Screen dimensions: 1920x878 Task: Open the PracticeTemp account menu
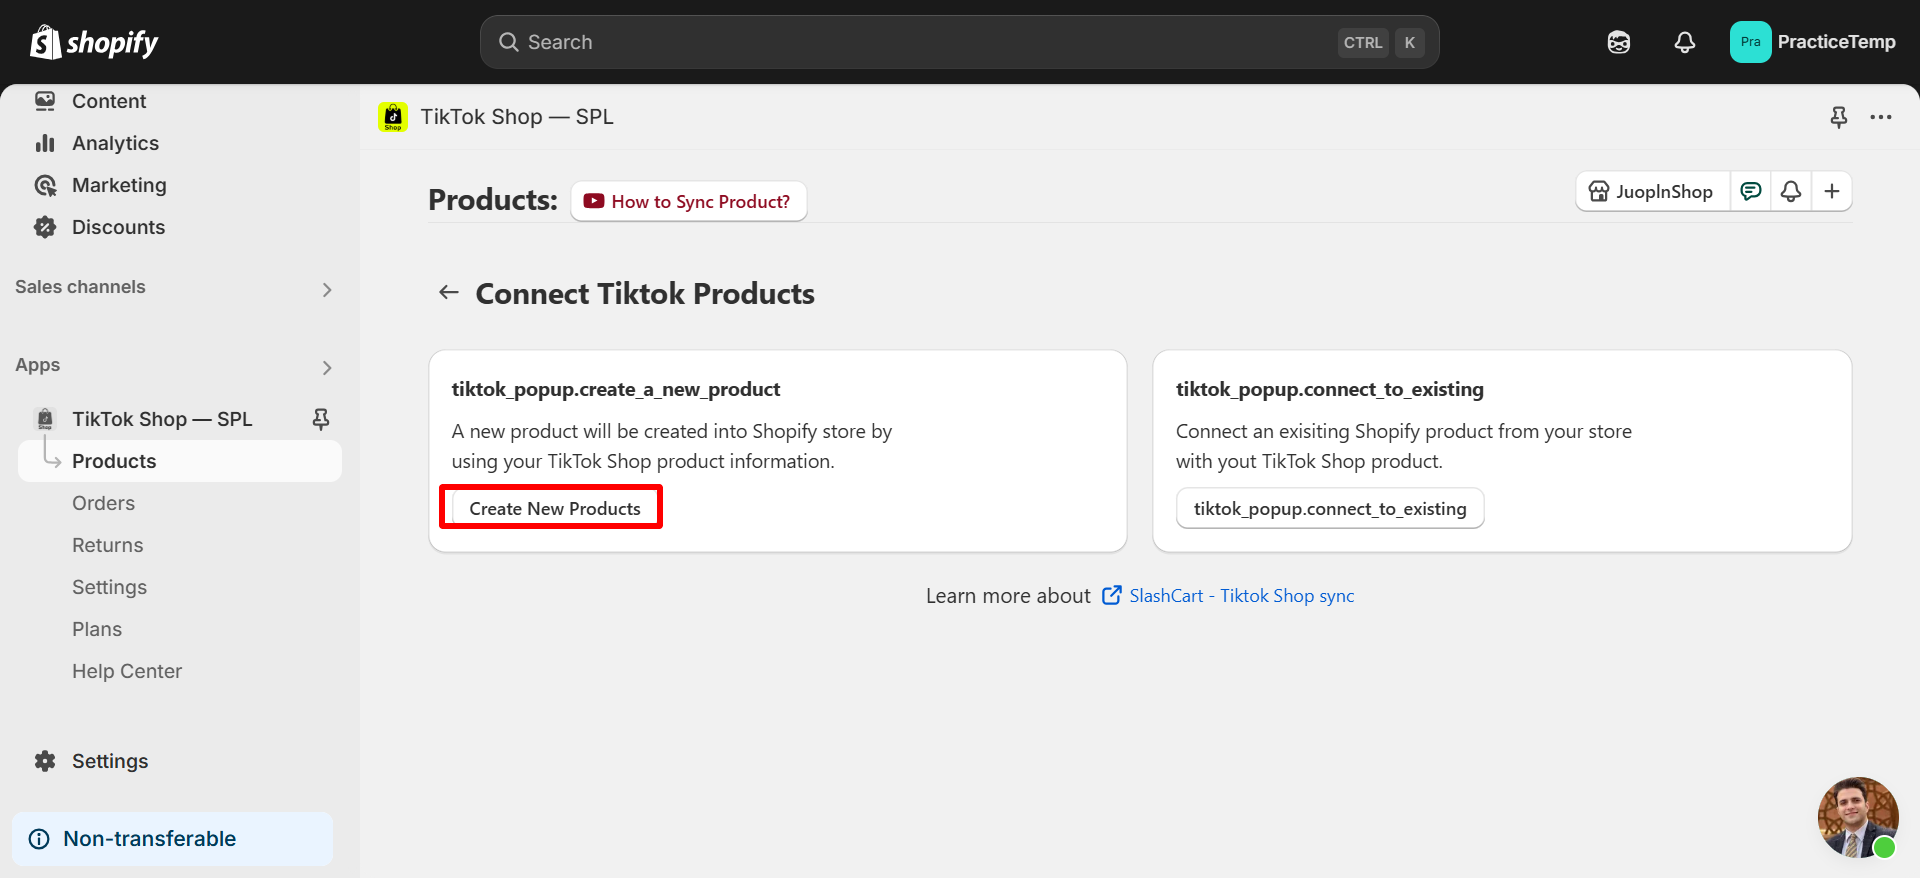[x=1813, y=42]
